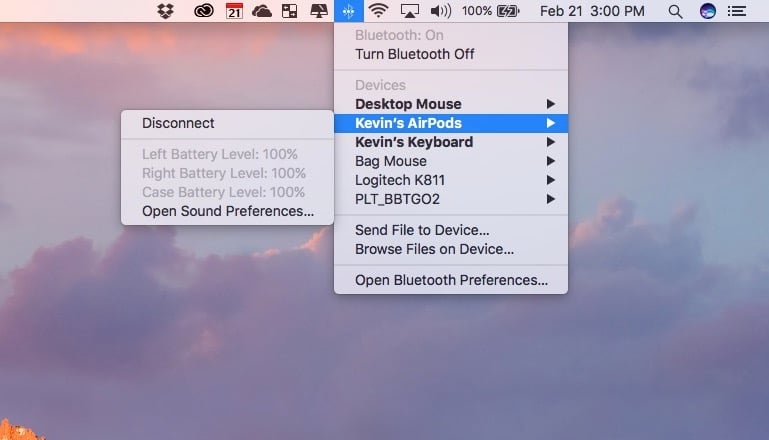The height and width of the screenshot is (440, 769).
Task: Select Kevin's AirPods in device list
Action: click(x=451, y=123)
